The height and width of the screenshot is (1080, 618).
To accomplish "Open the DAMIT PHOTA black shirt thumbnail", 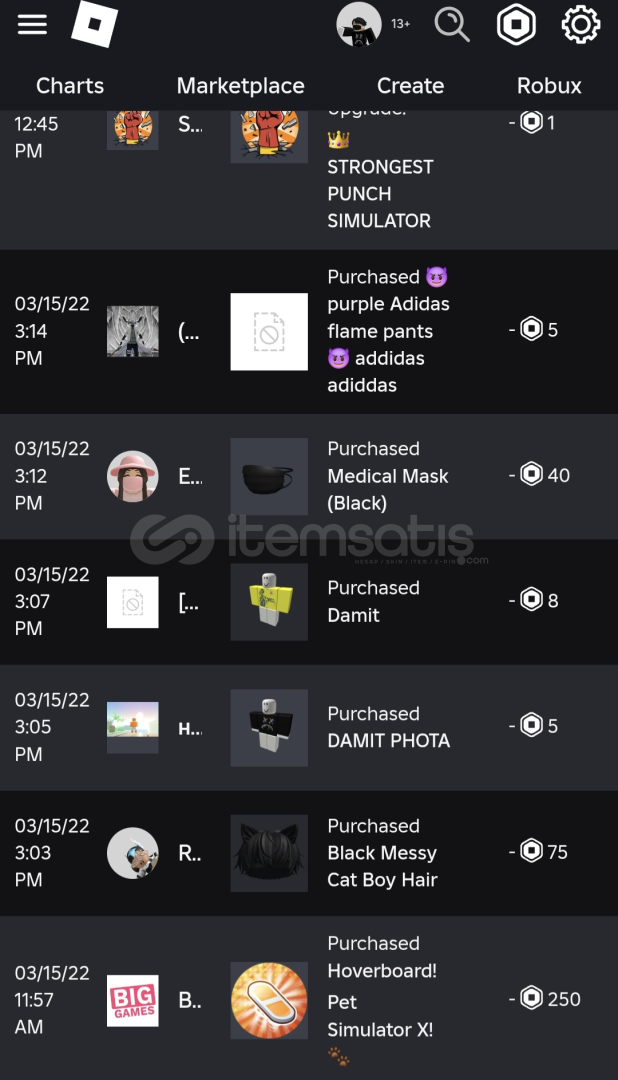I will [x=269, y=727].
